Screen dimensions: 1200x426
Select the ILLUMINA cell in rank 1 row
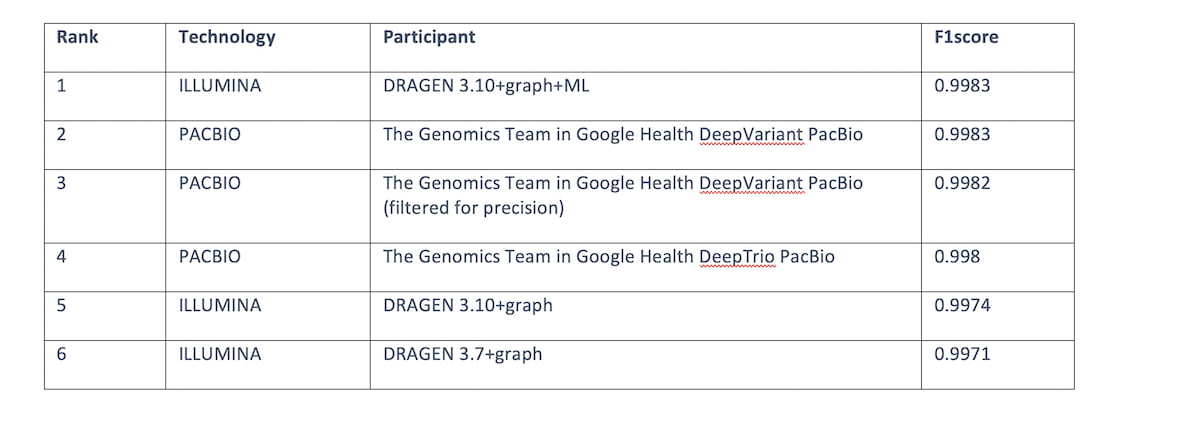coord(219,86)
